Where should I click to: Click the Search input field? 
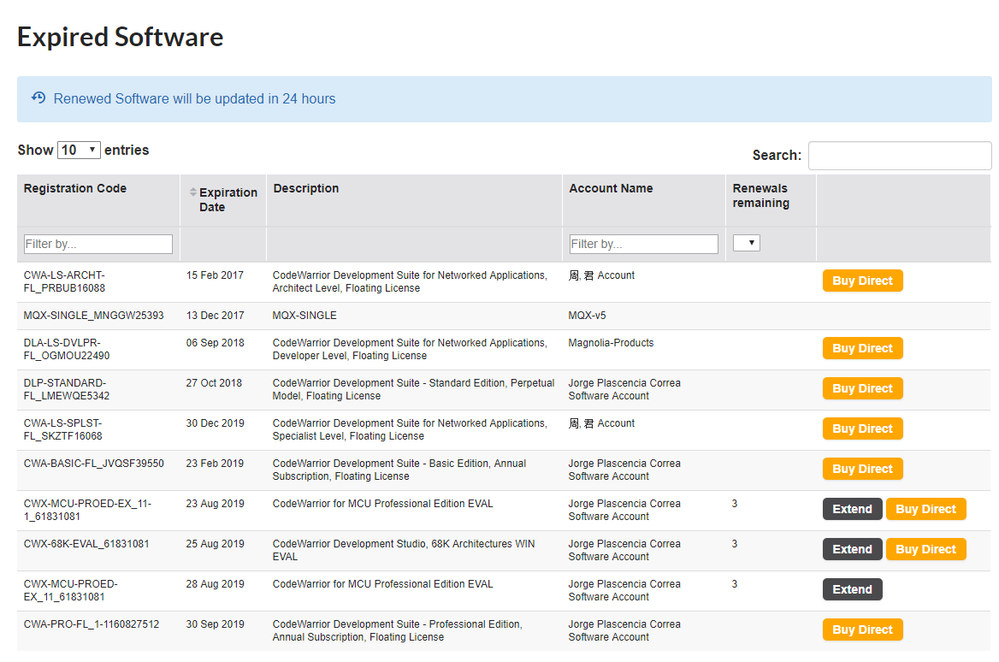[899, 155]
